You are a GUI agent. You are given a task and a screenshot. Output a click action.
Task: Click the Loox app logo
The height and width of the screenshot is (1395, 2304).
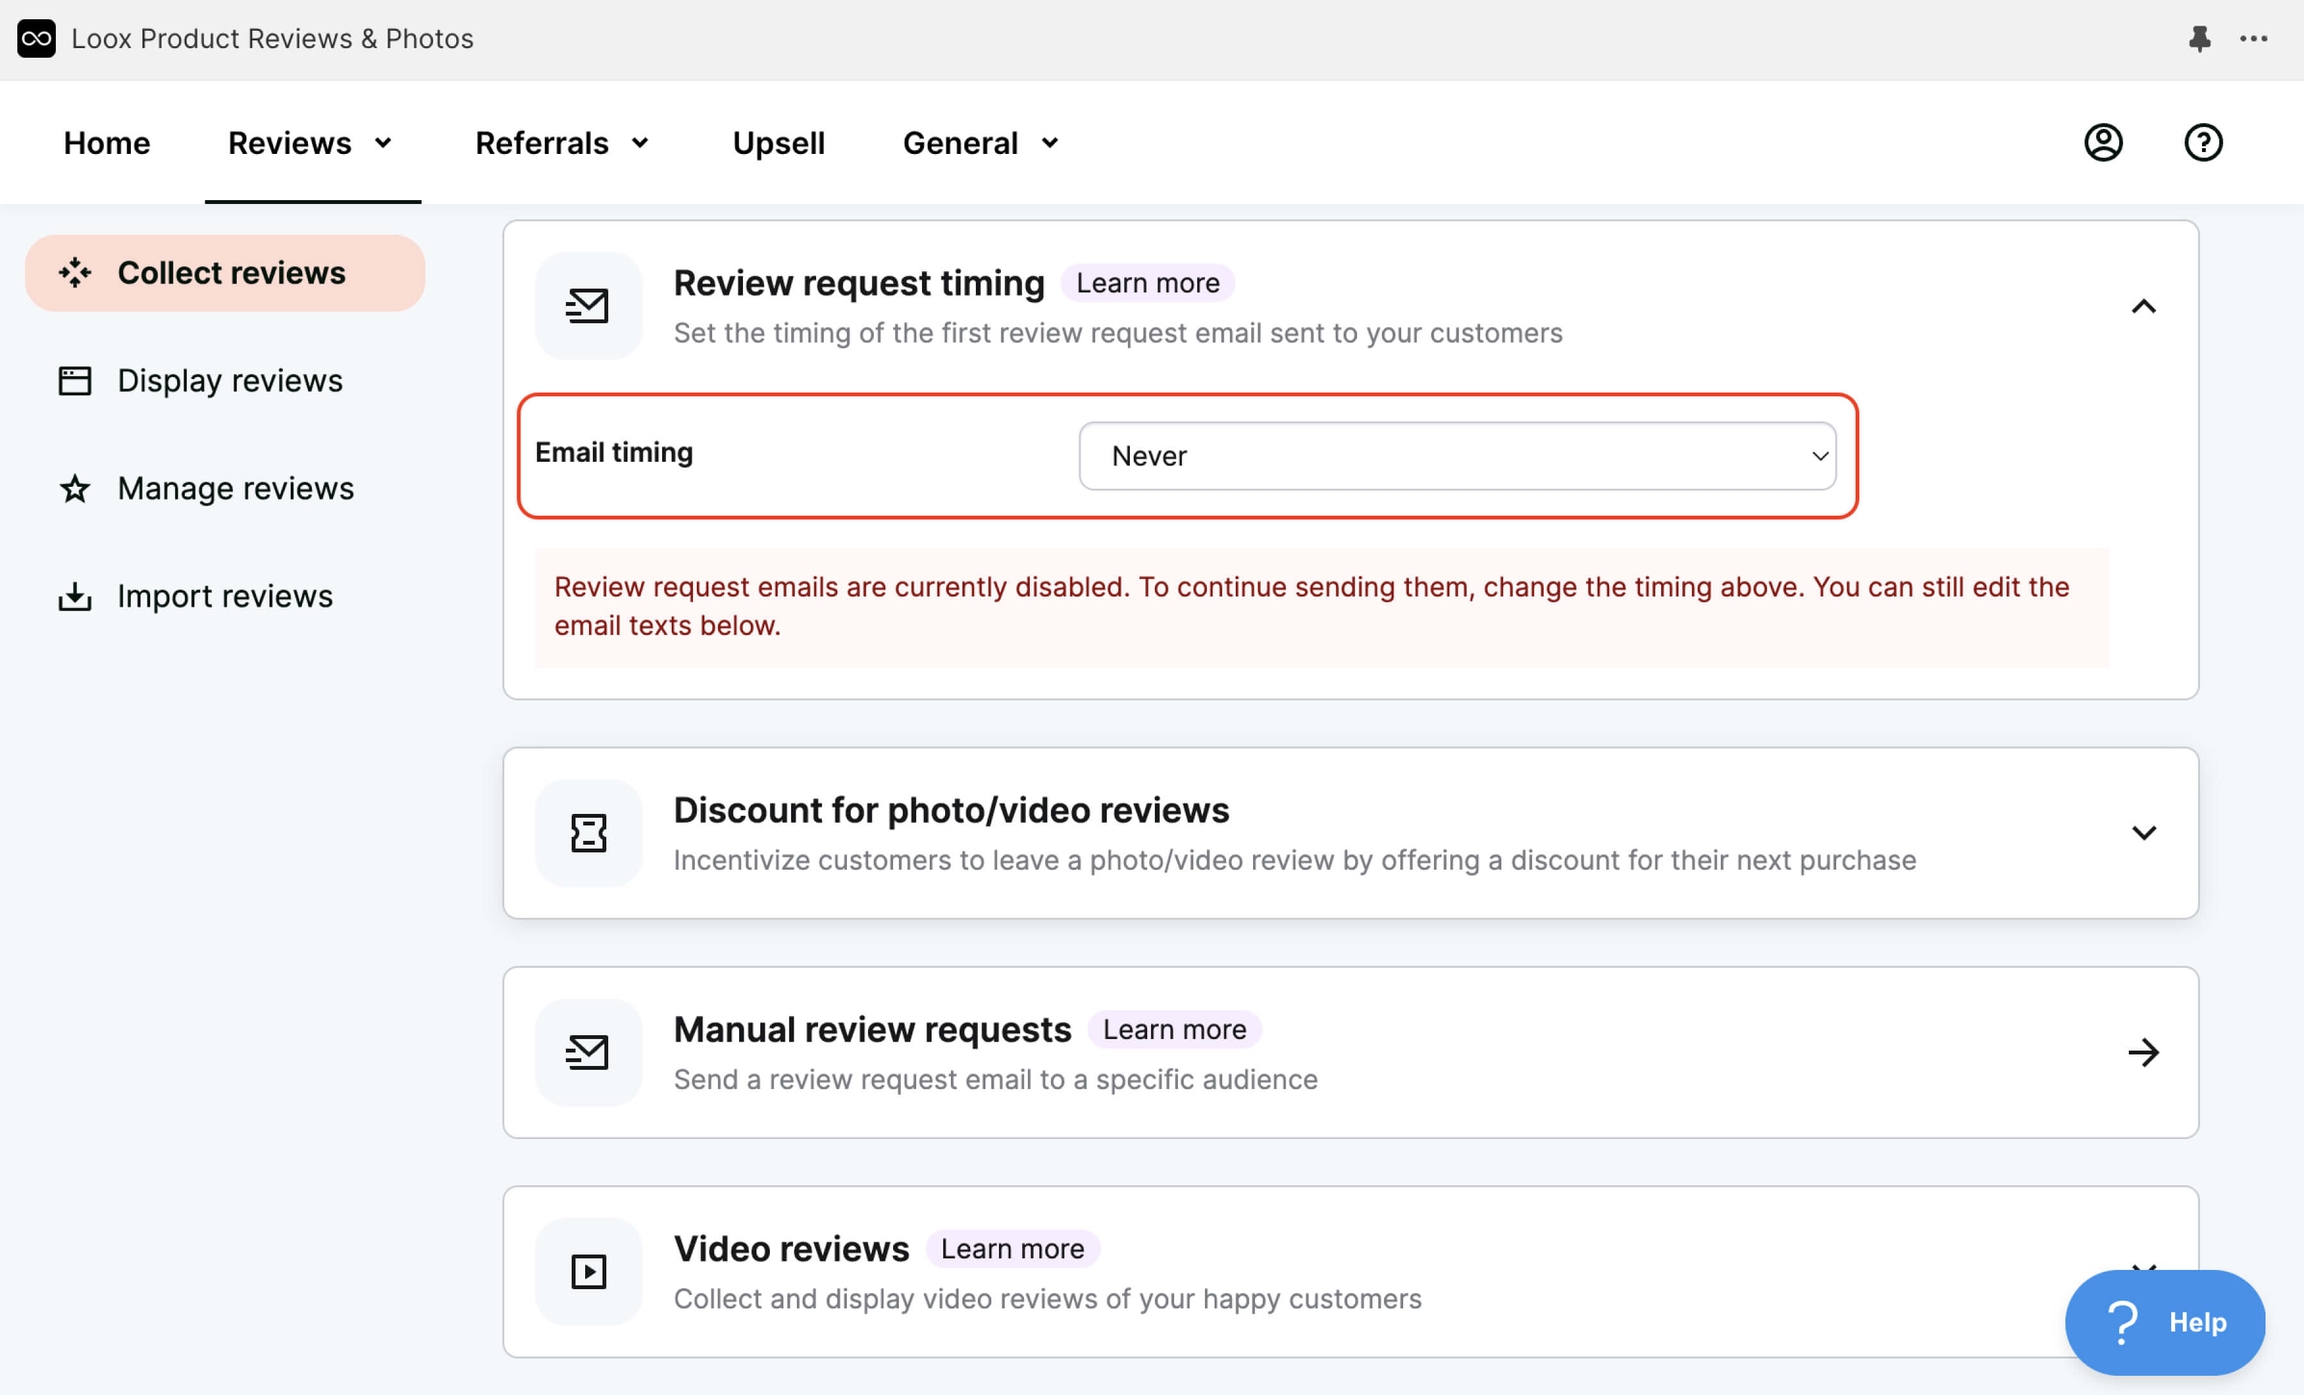point(35,38)
